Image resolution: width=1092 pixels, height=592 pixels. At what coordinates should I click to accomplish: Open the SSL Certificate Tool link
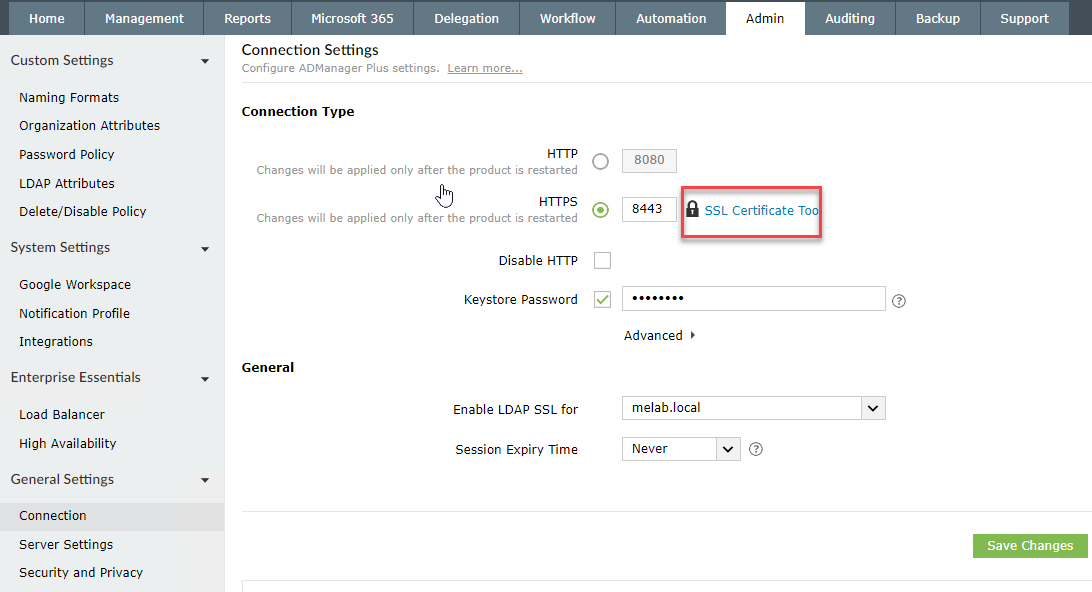pos(761,211)
